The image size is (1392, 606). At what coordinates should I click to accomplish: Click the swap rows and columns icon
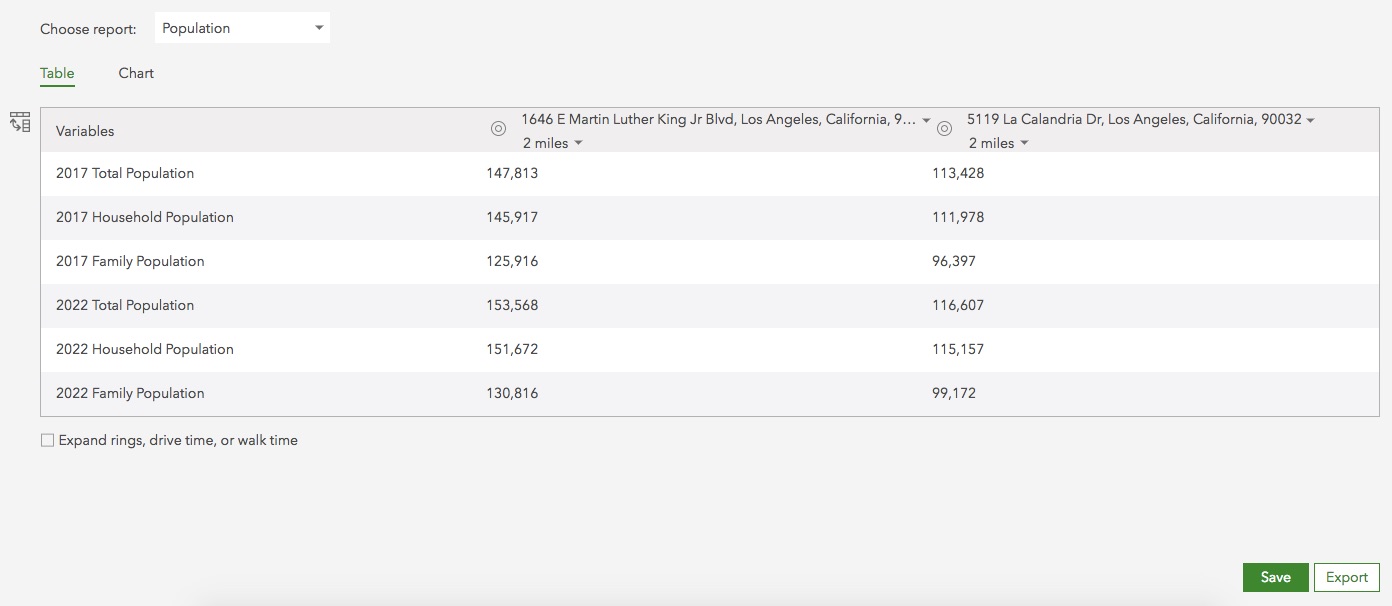click(x=20, y=122)
